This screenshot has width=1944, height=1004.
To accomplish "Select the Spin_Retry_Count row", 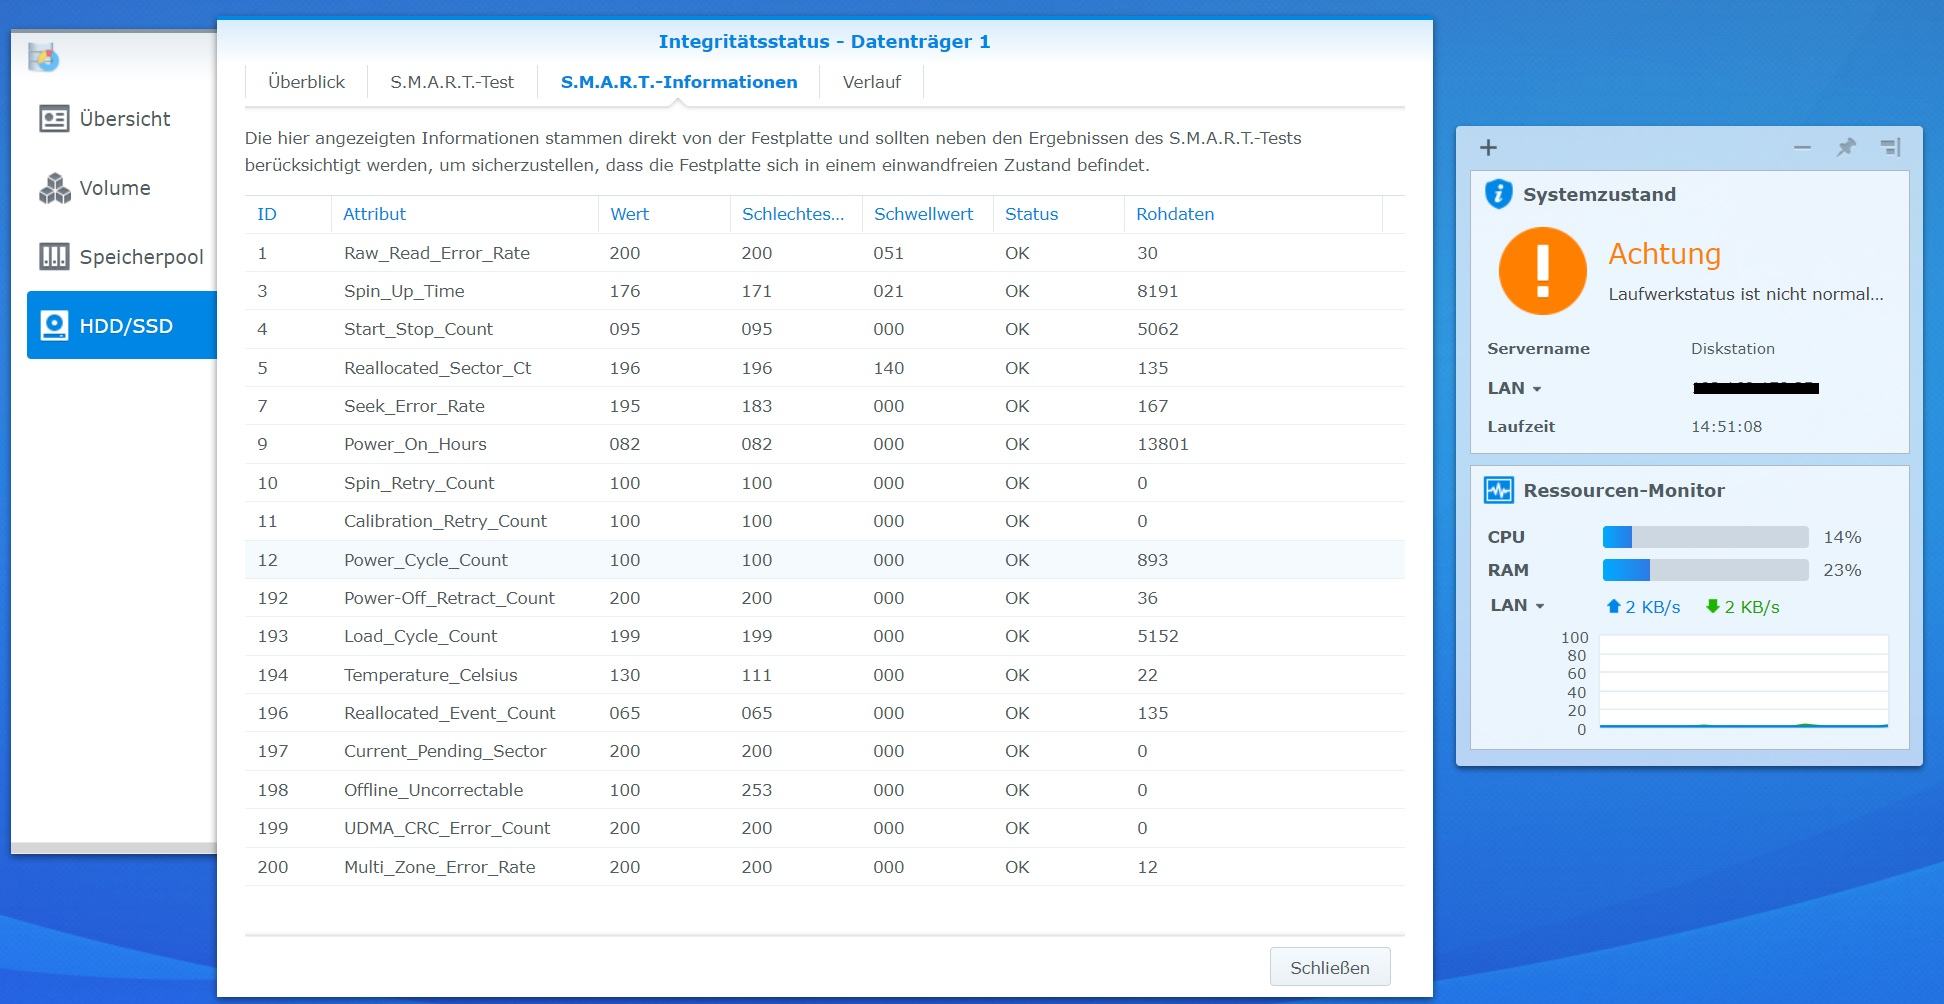I will point(824,483).
